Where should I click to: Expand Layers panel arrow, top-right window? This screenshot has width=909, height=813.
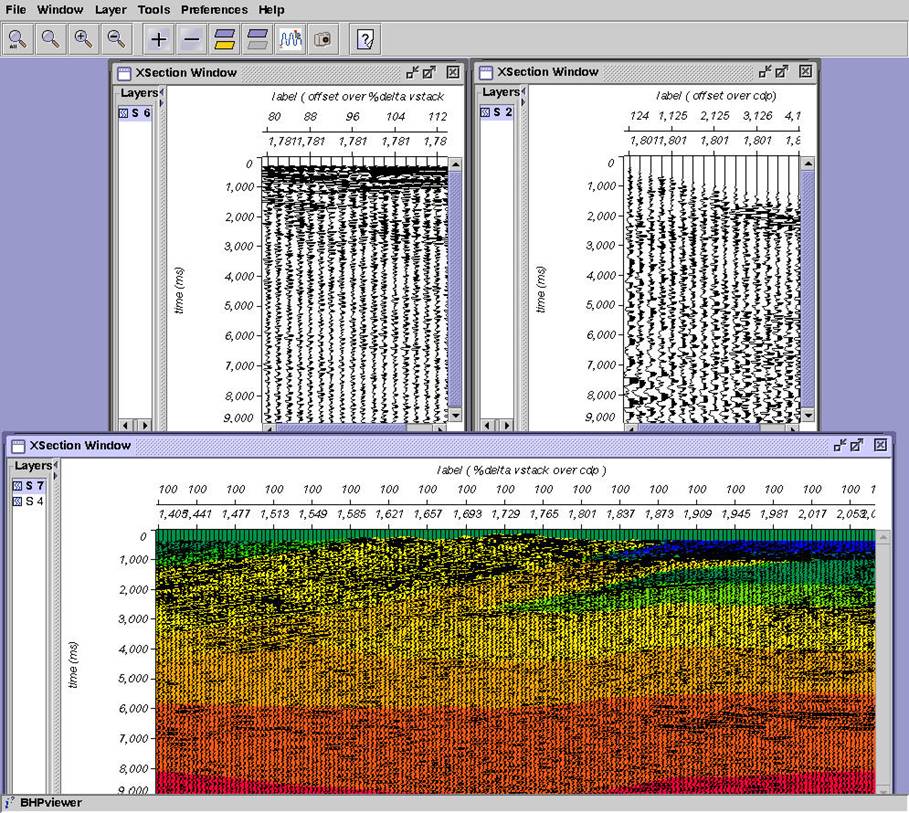523,102
